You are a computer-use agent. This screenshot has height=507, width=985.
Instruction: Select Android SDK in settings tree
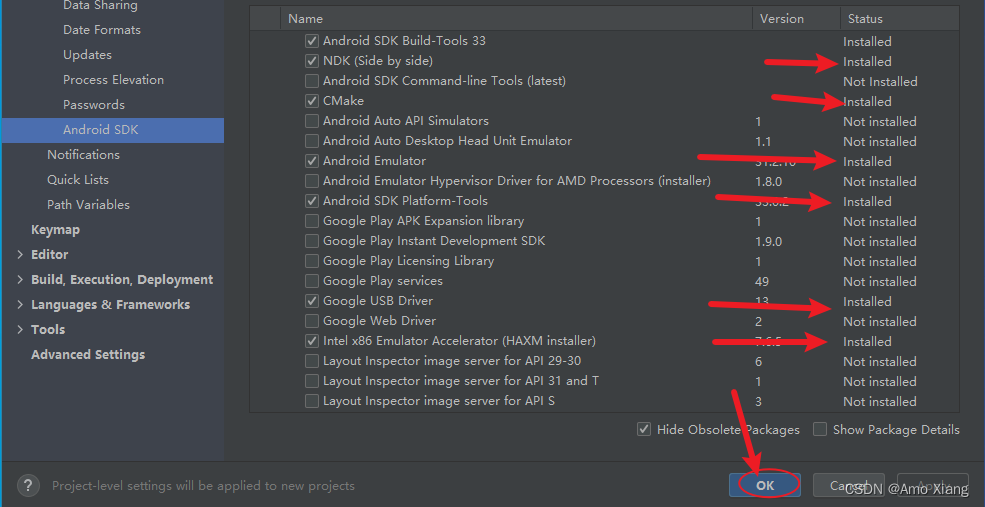100,130
